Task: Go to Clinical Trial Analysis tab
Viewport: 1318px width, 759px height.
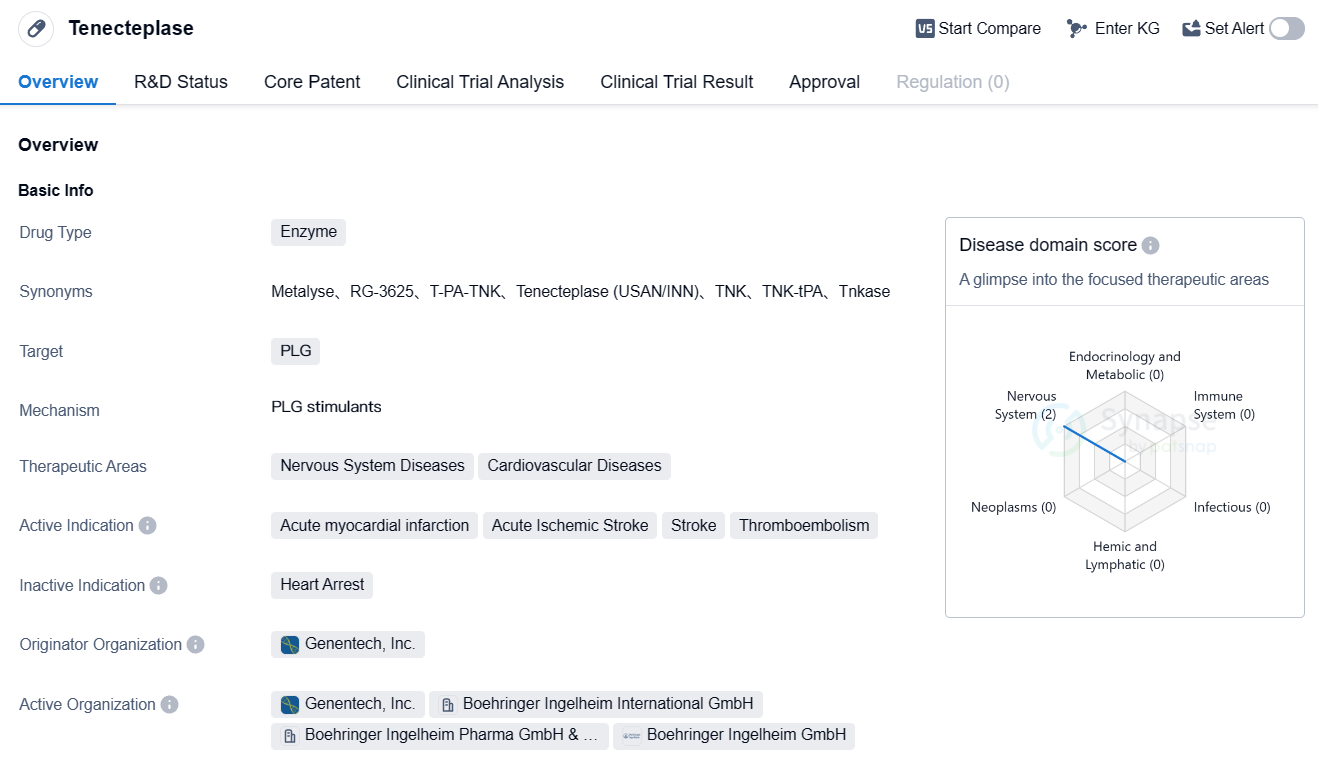Action: click(480, 82)
